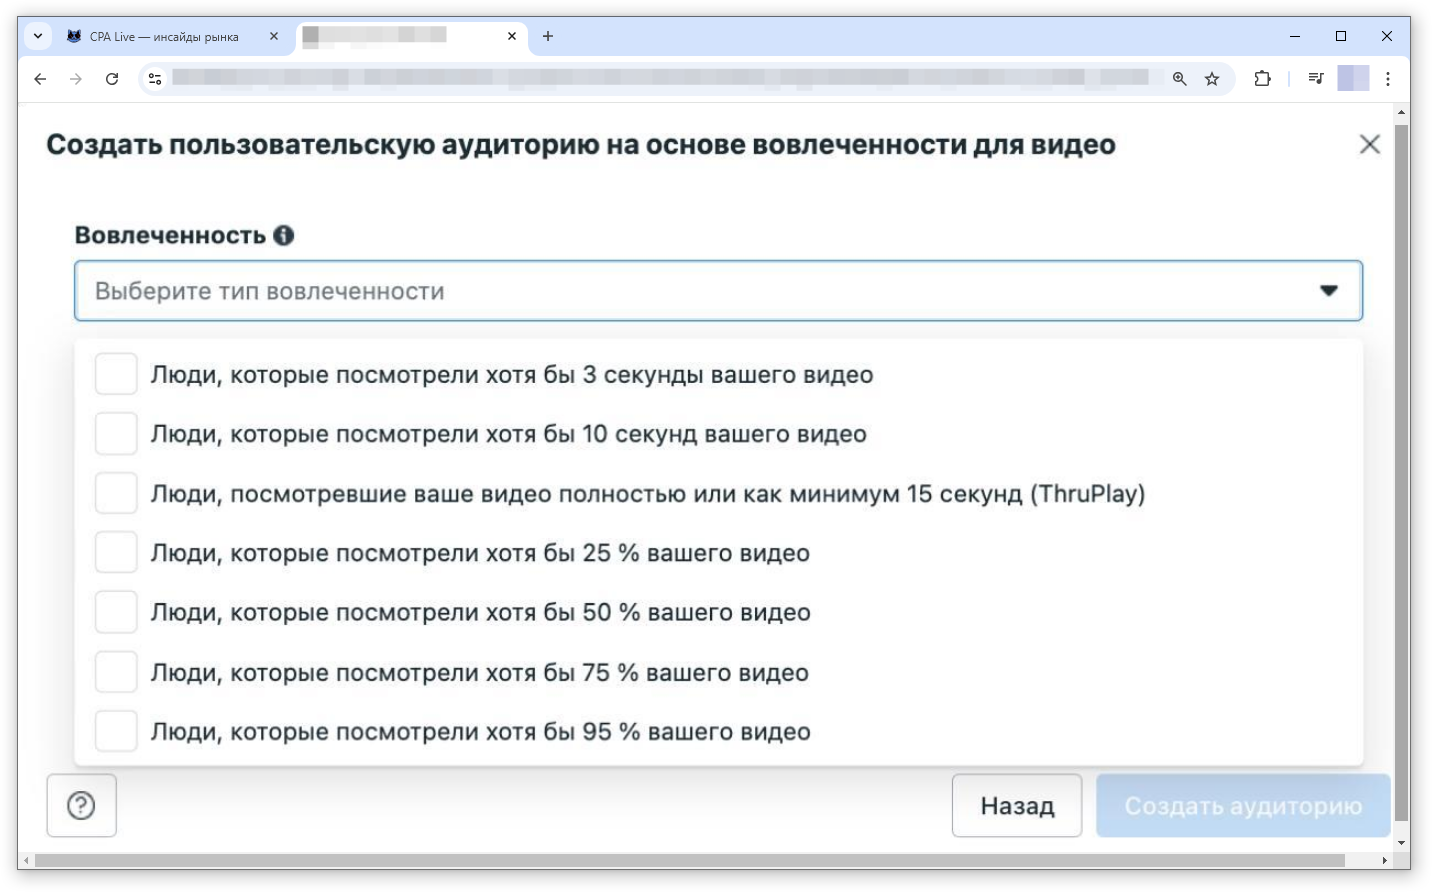Click the info icon next to Вовлеченность
This screenshot has height=892, width=1432.
[x=284, y=235]
